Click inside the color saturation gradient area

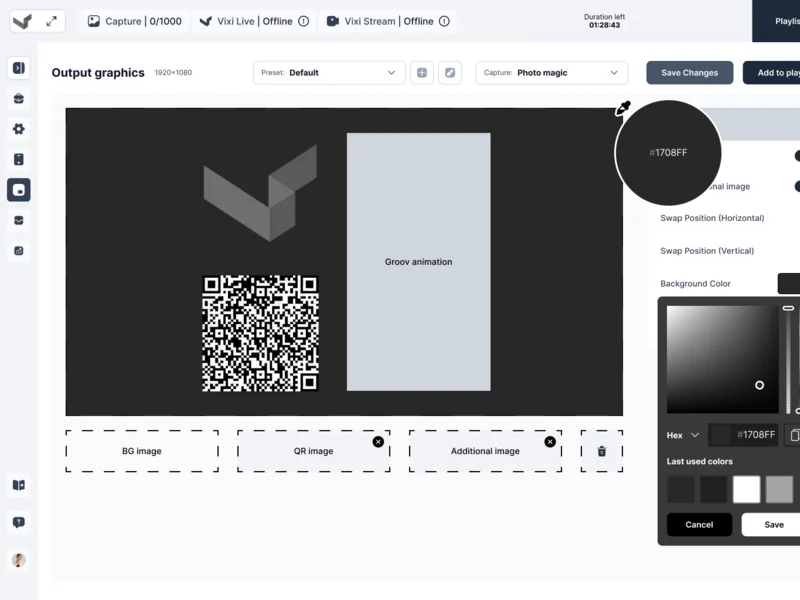722,359
